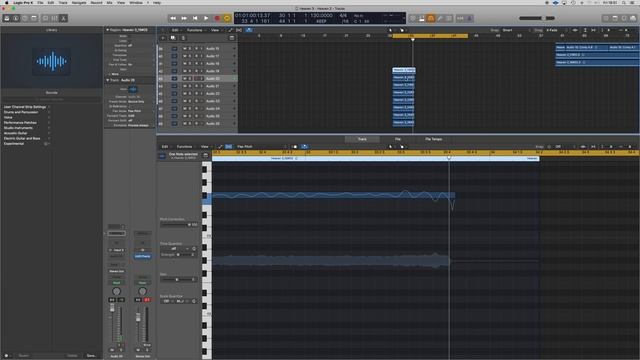Click the Fast Forward transport button
640x360 pixels.
coord(184,18)
